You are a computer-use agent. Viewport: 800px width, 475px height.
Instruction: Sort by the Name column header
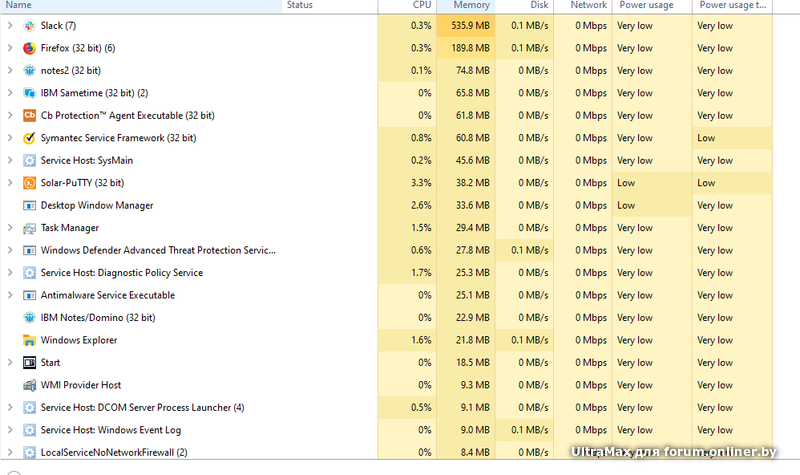tap(19, 6)
